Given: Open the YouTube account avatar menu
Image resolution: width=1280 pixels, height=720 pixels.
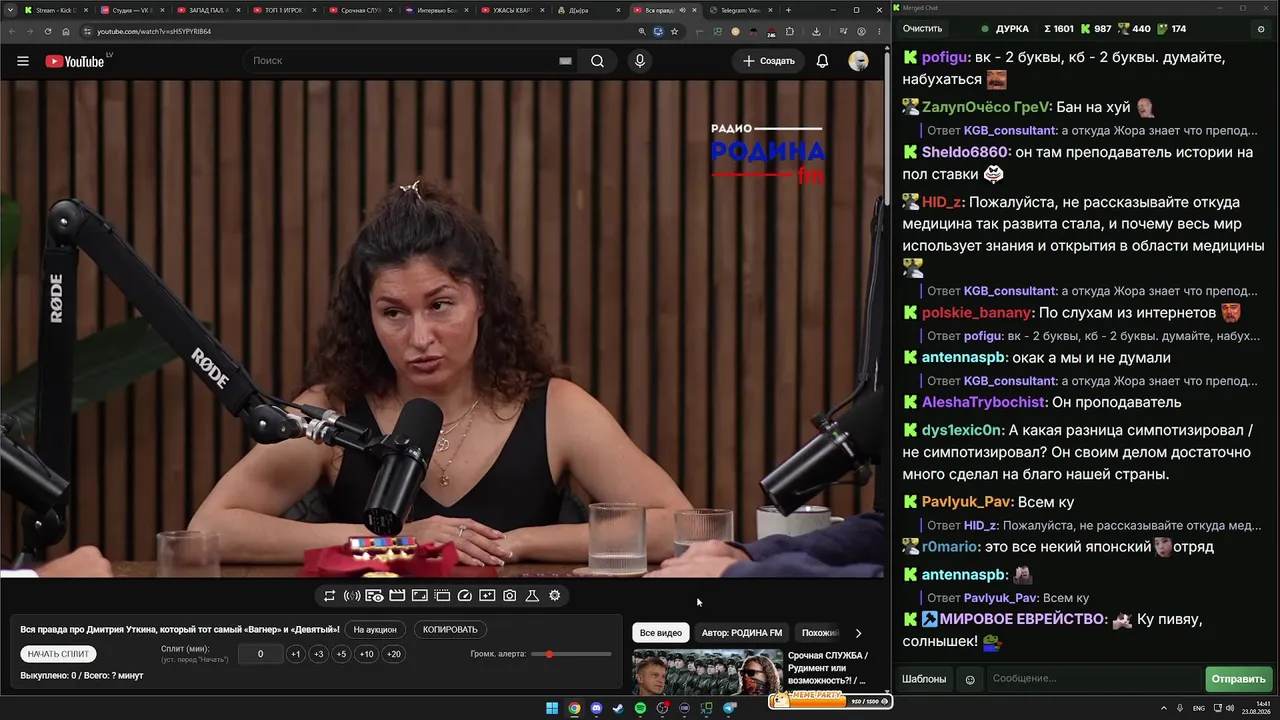Looking at the screenshot, I should click(x=858, y=61).
